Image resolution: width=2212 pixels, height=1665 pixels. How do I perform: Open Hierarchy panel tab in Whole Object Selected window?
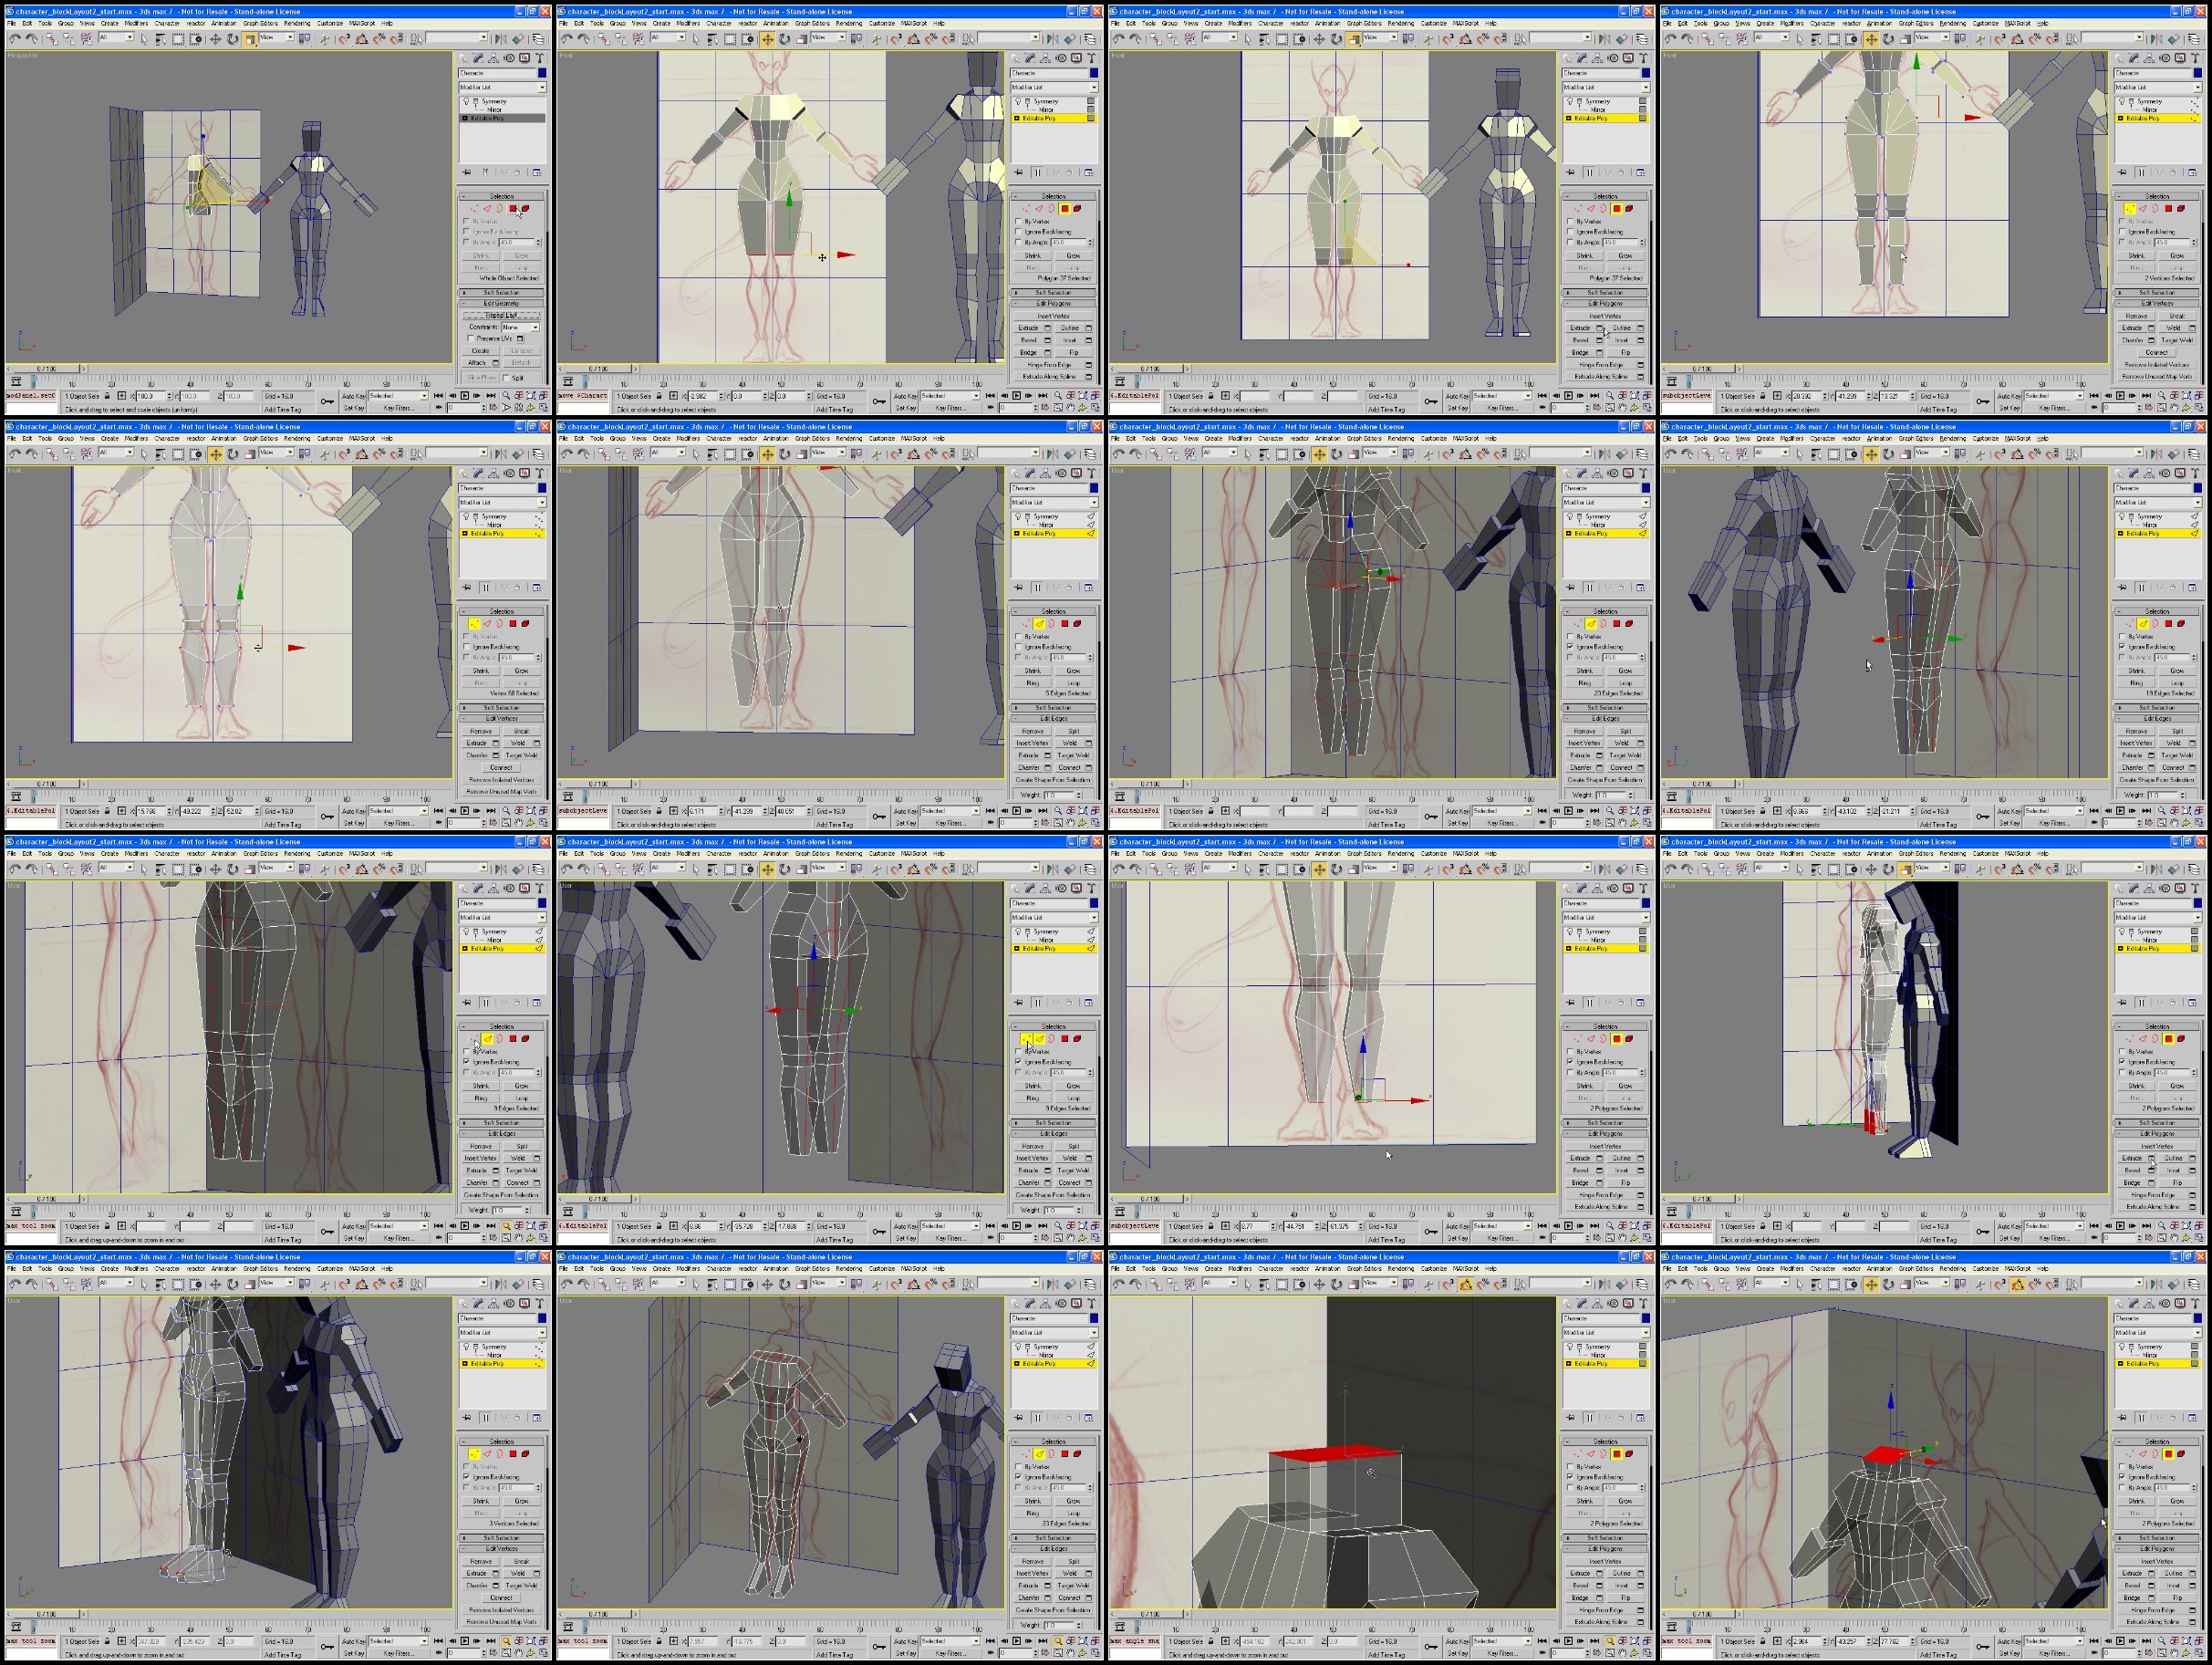[x=494, y=58]
